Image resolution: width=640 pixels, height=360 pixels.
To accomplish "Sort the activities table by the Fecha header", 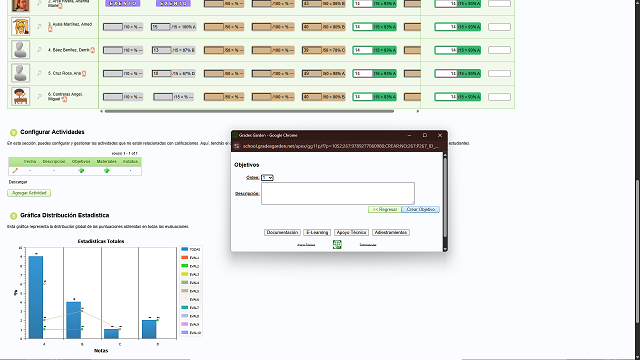I will click(30, 162).
